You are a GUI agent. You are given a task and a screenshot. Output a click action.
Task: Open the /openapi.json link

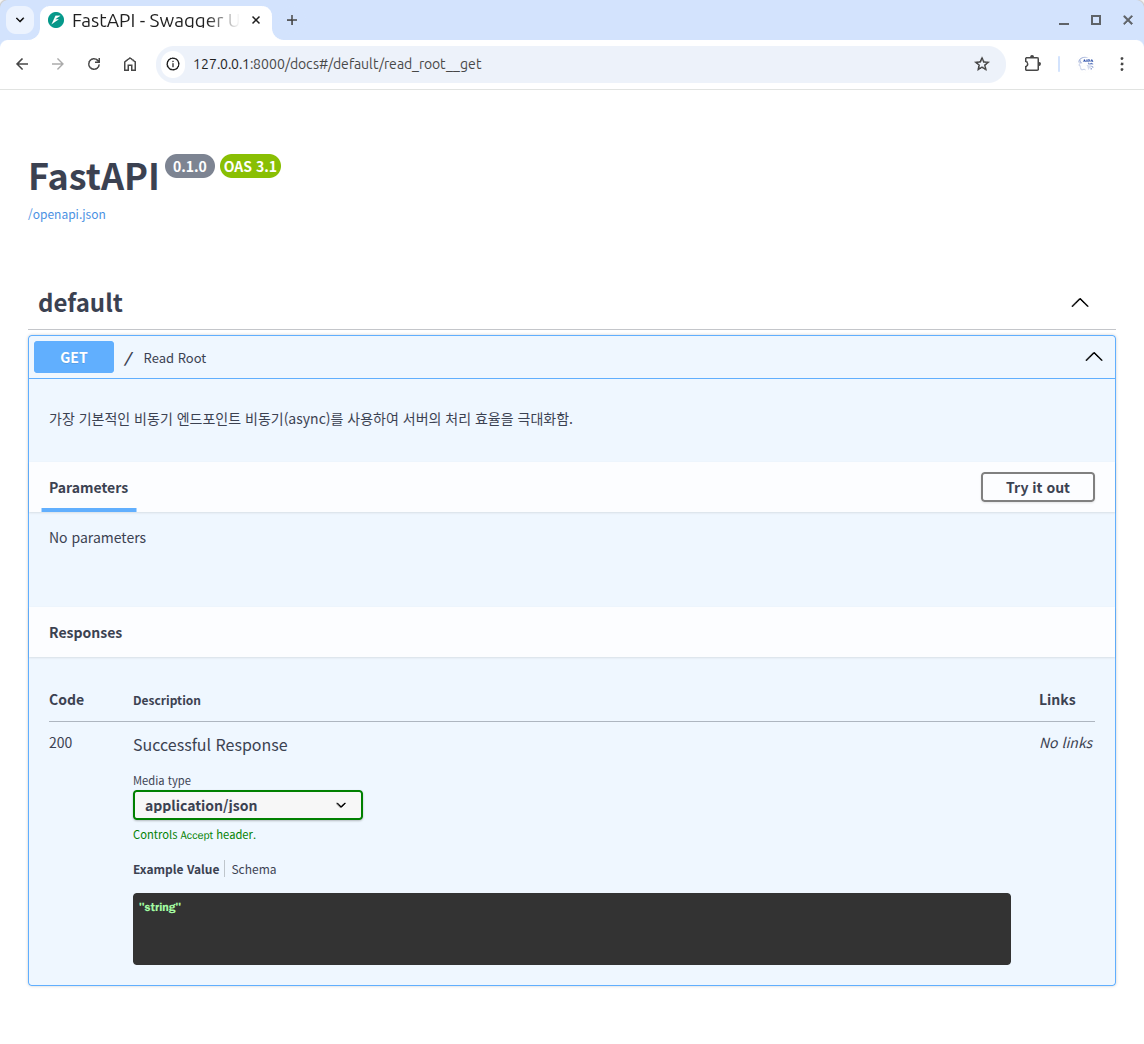click(67, 214)
